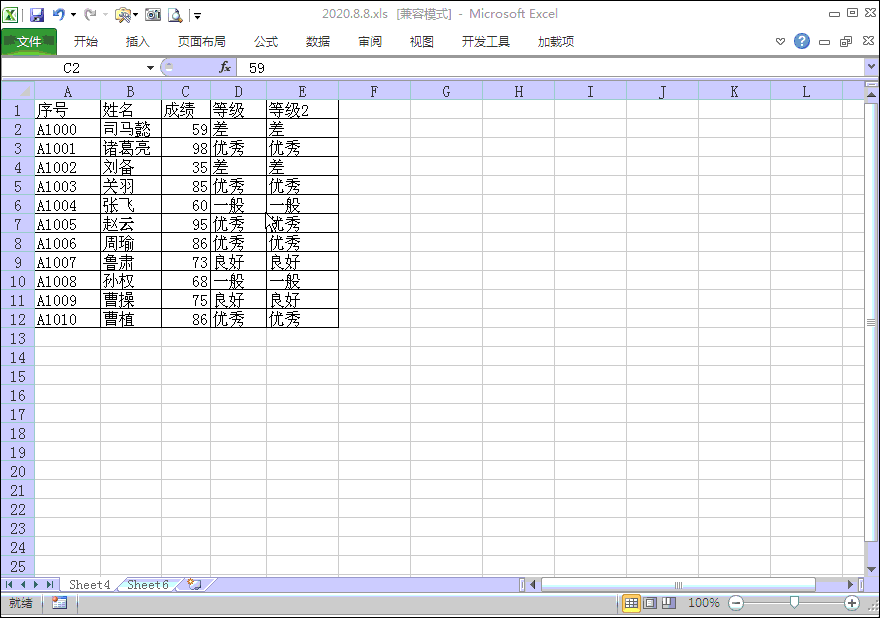
Task: Switch to Sheet6 worksheet tab
Action: 148,584
